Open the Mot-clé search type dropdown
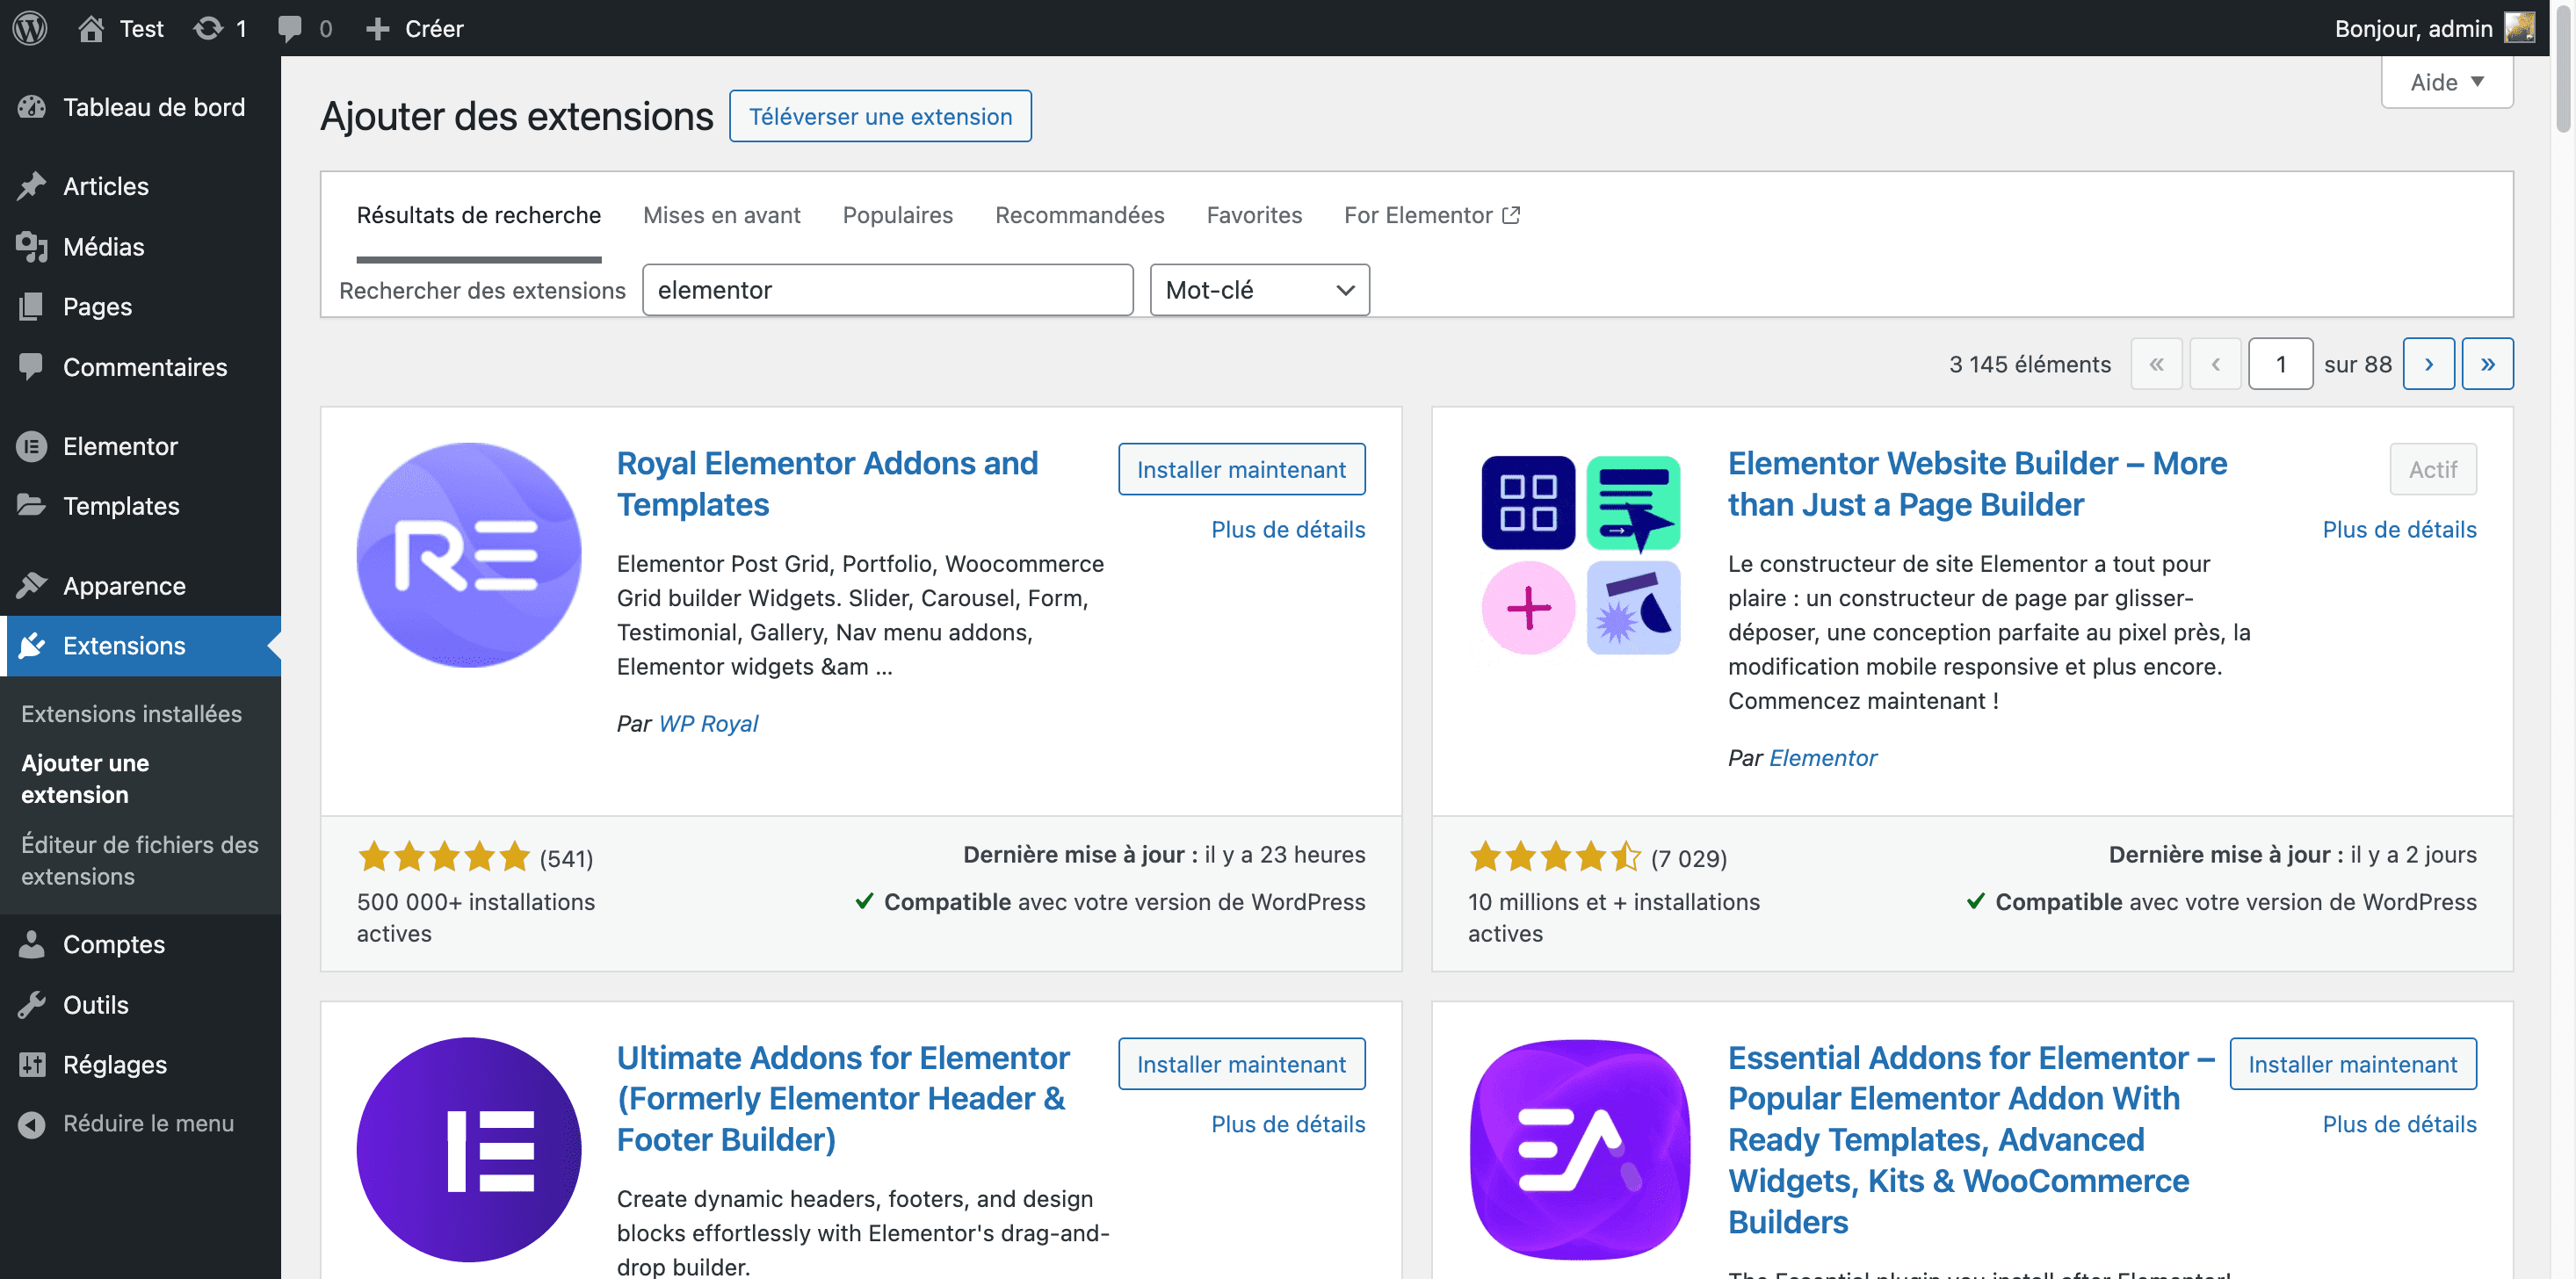Screen dimensions: 2576x1279 (x=1259, y=290)
